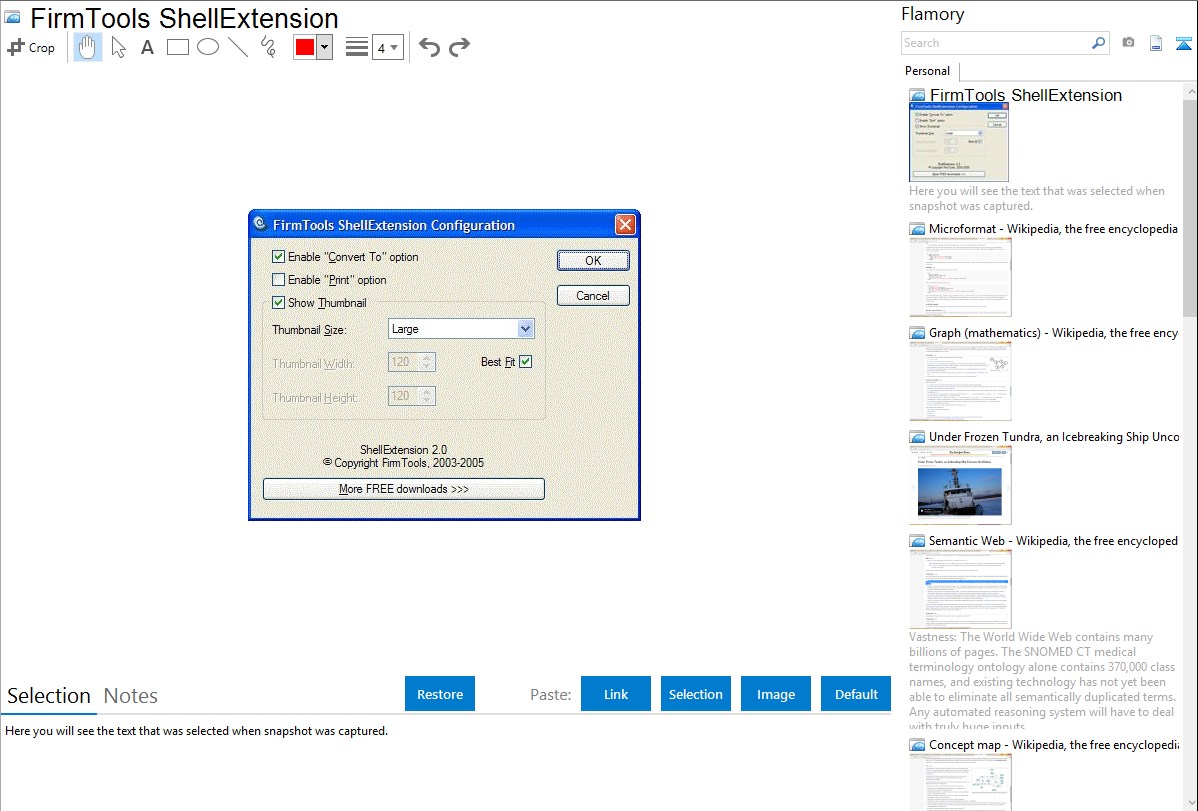Toggle Enable "Print" option checkbox
The height and width of the screenshot is (811, 1198).
point(278,280)
